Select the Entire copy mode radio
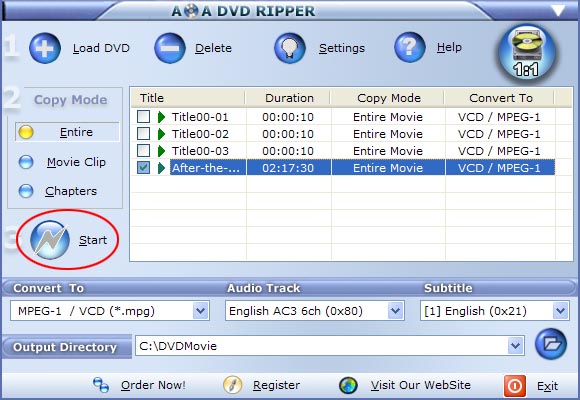The width and height of the screenshot is (580, 400). pyautogui.click(x=26, y=132)
